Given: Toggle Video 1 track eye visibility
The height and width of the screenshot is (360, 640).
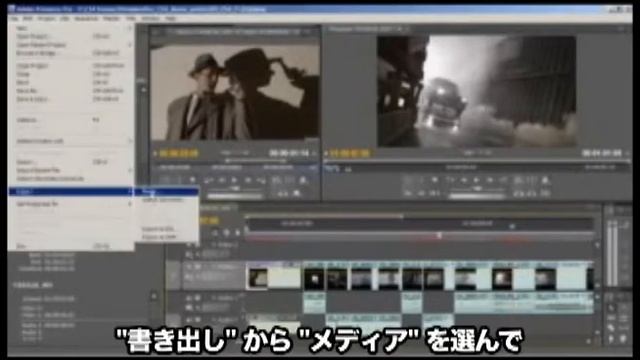Looking at the screenshot, I should (188, 267).
